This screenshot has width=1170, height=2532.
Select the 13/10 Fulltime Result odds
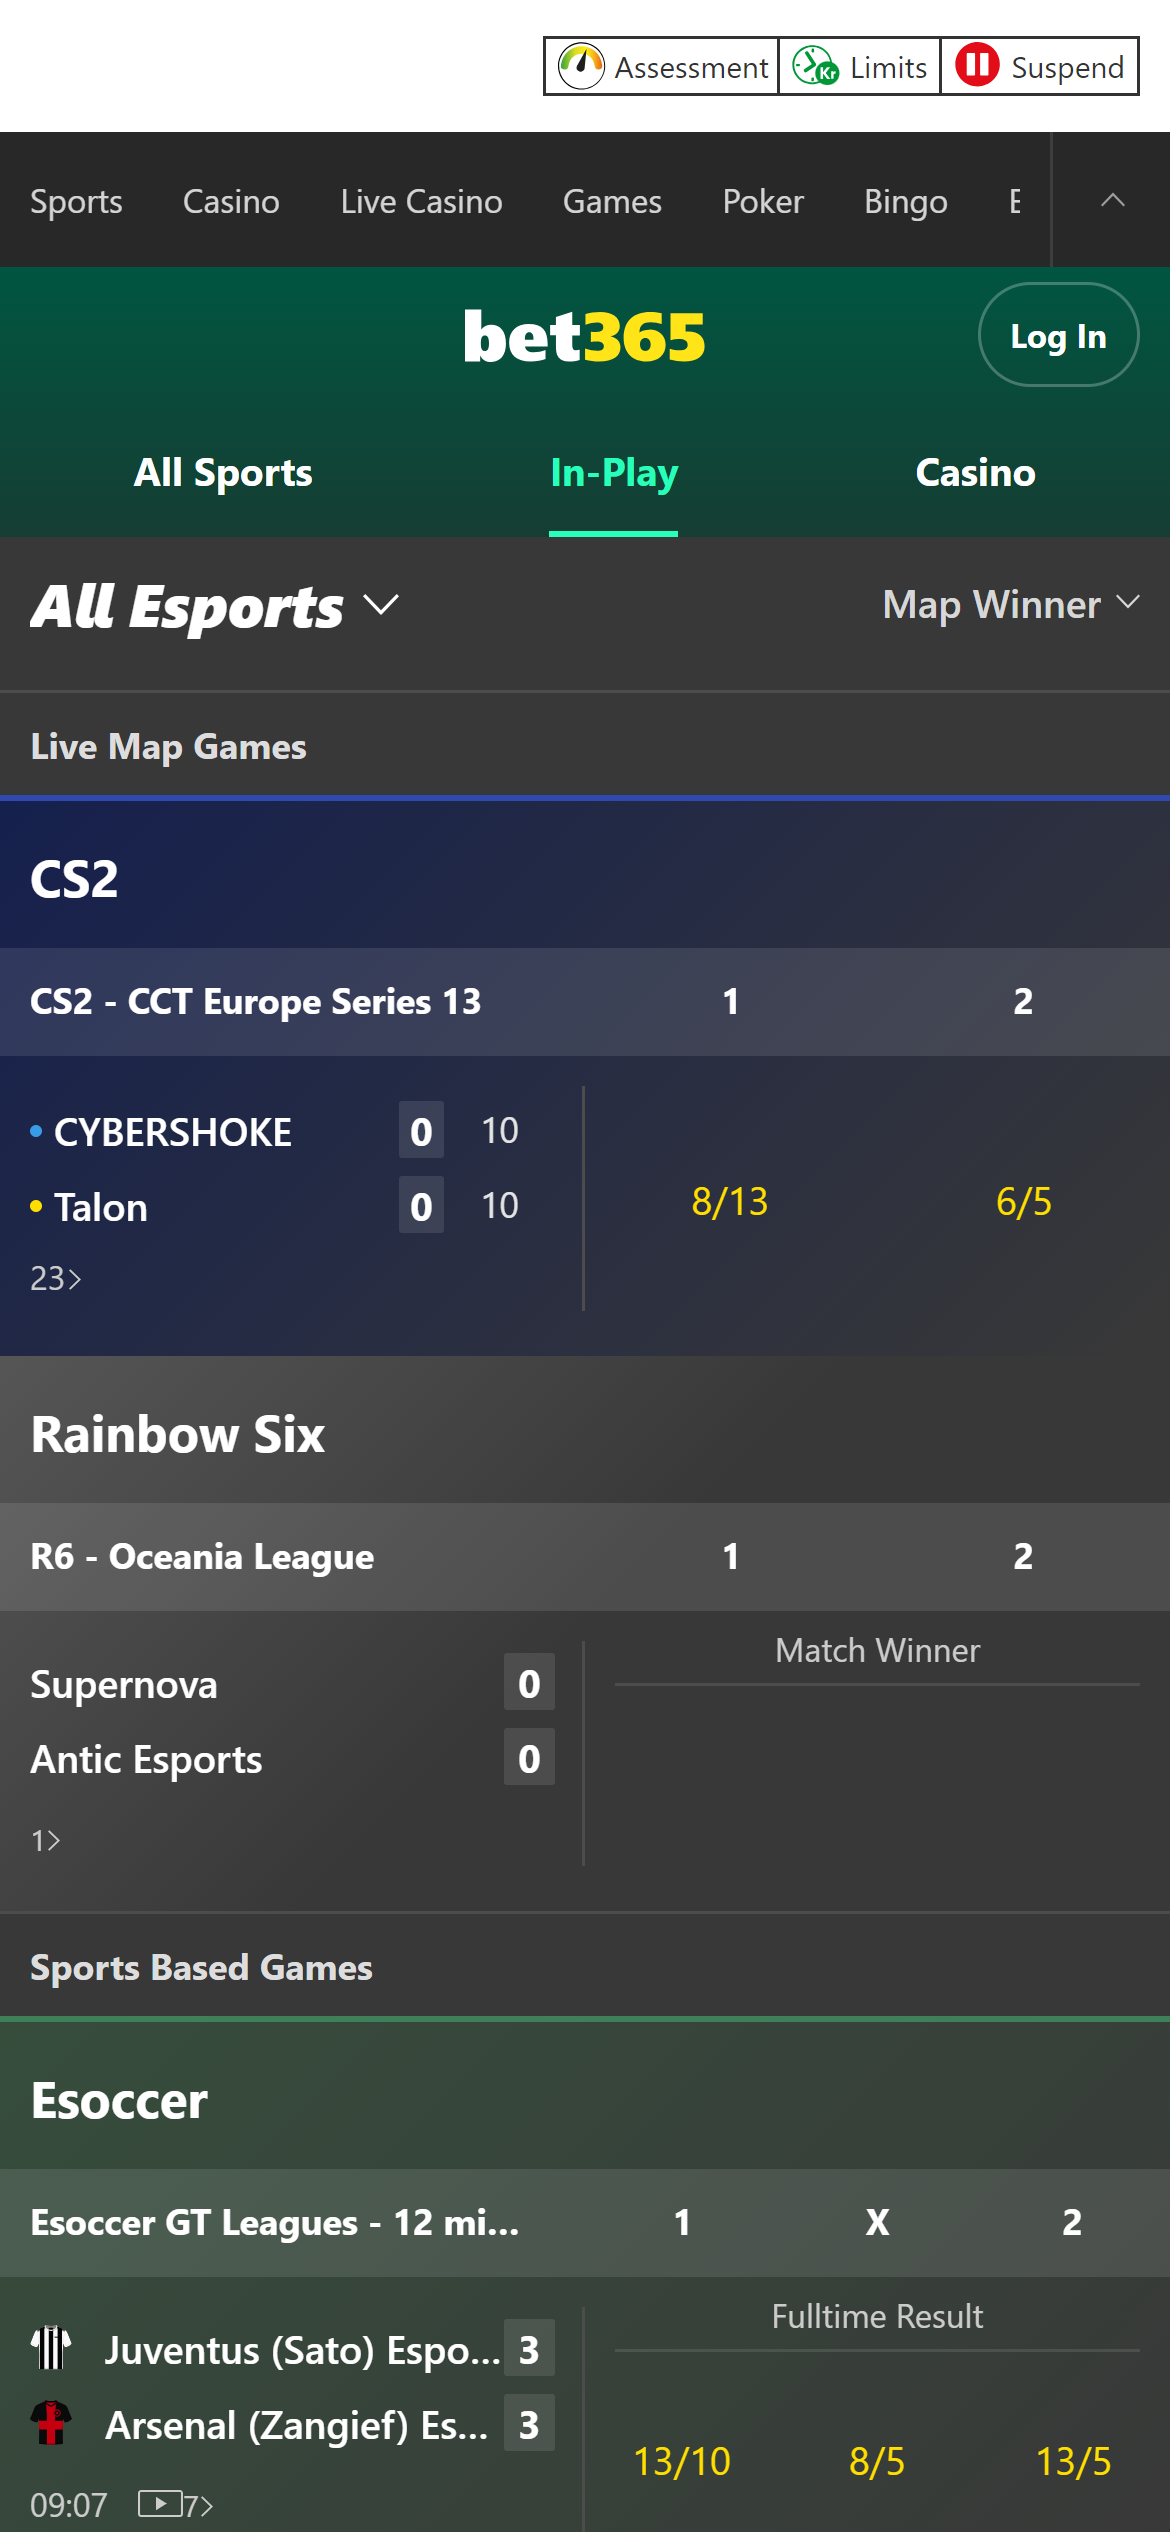point(682,2463)
